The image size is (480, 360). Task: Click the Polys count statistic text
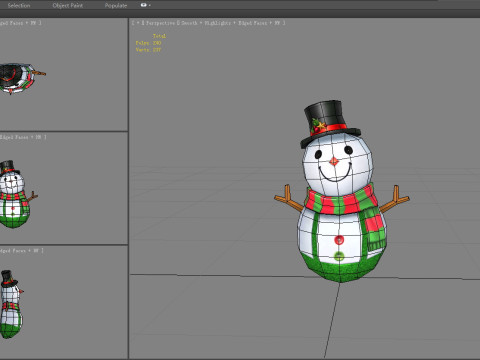[x=148, y=43]
